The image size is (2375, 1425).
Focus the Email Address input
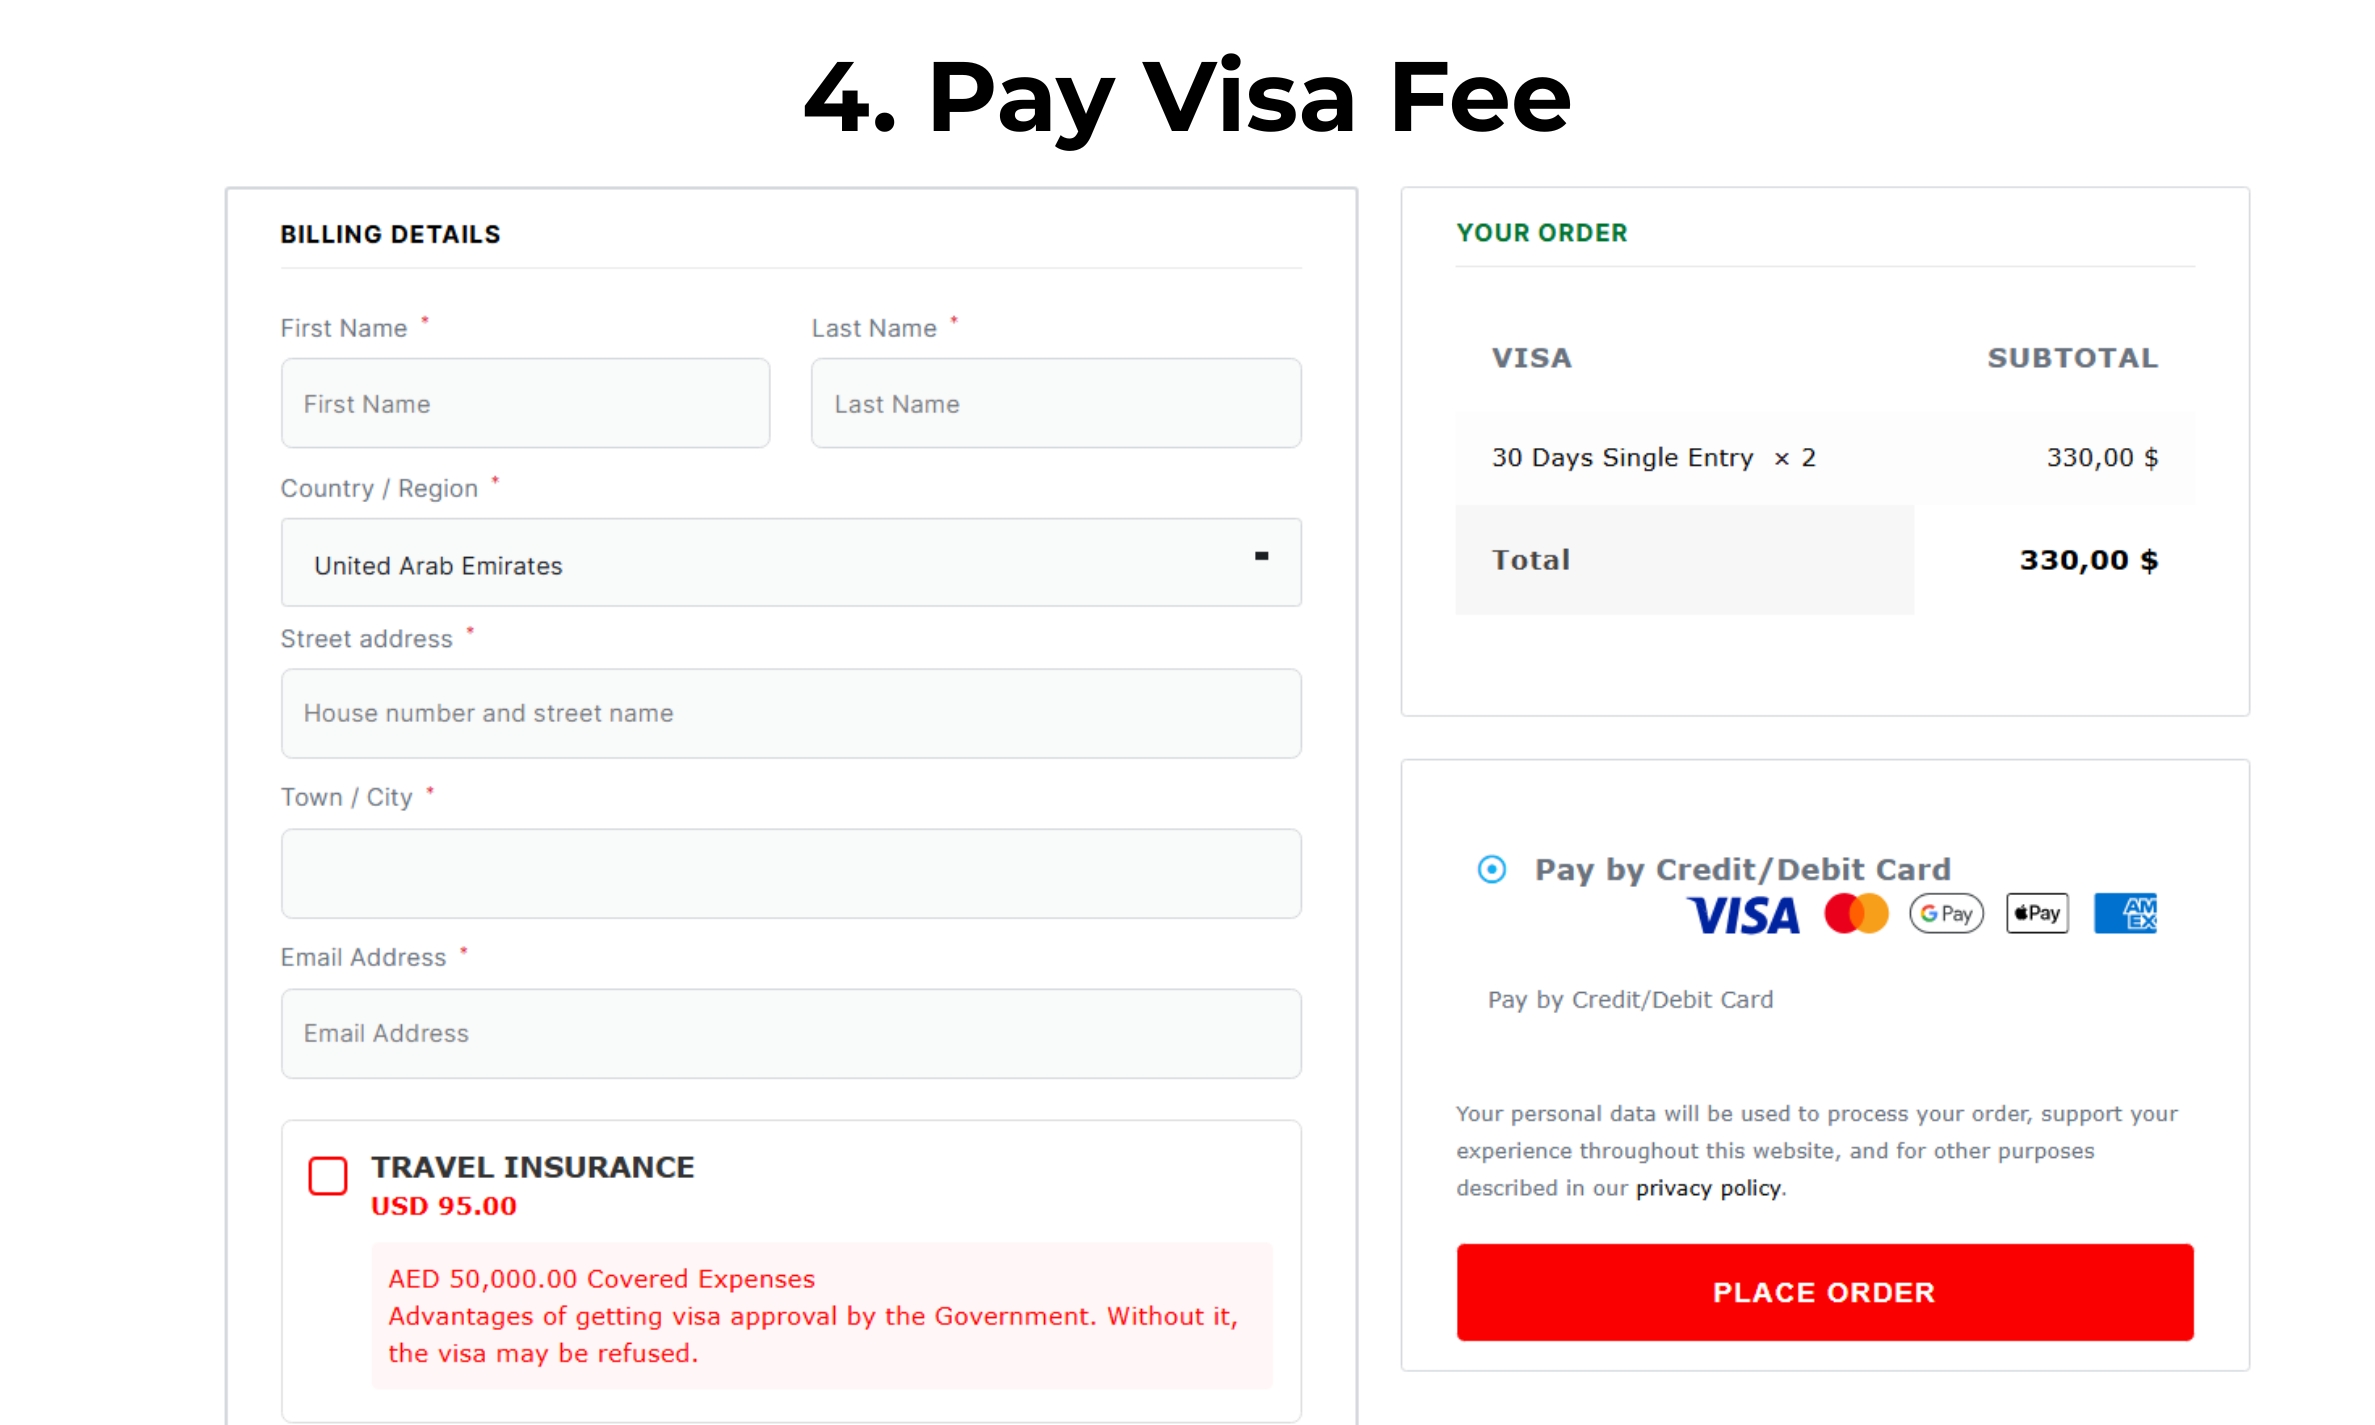click(x=790, y=1034)
